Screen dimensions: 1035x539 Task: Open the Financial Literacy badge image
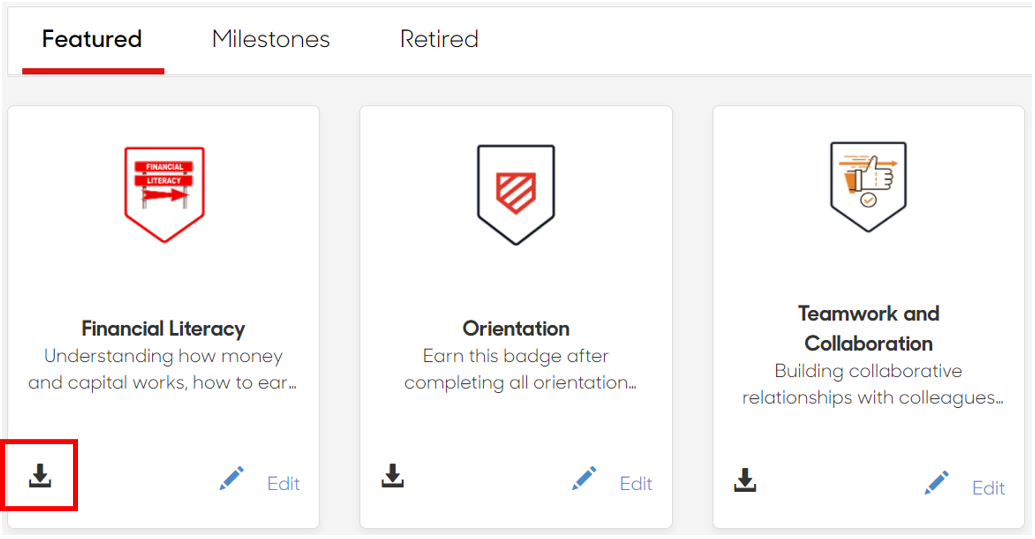point(164,195)
